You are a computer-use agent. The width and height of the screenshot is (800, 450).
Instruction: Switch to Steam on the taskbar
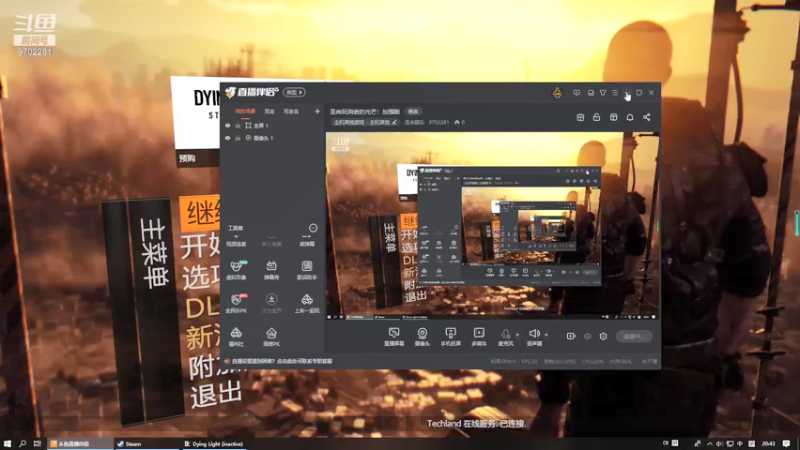(147, 444)
